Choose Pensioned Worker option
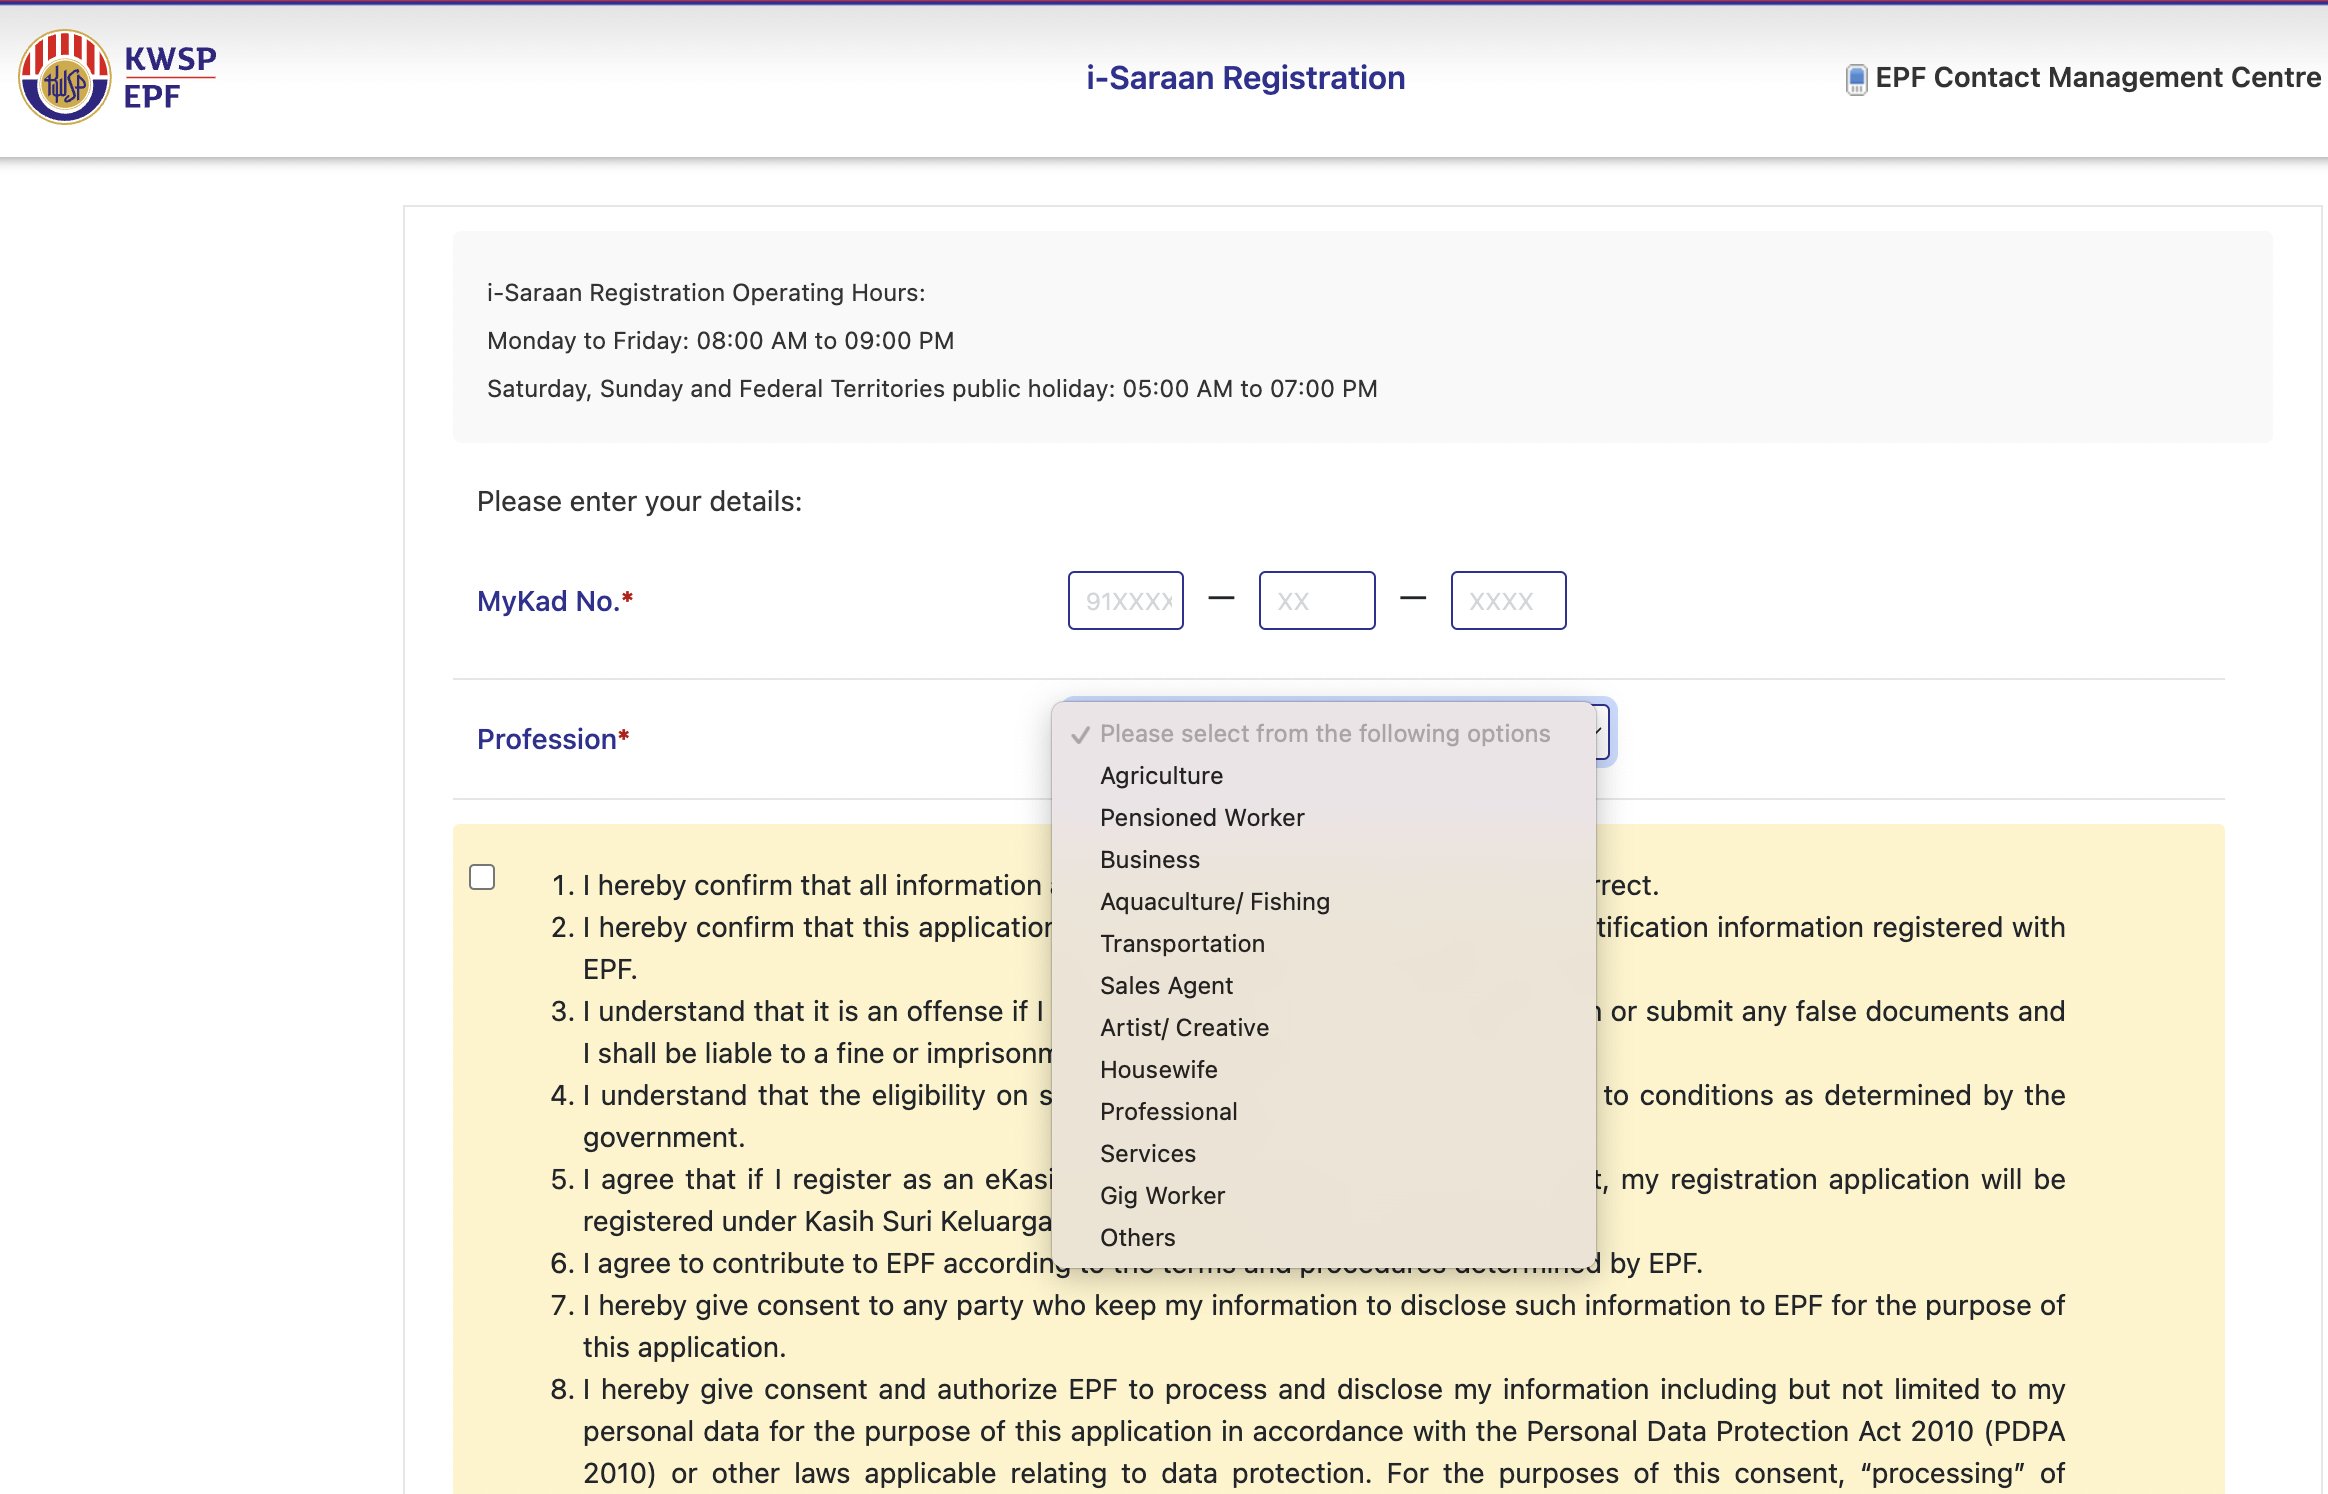Image resolution: width=2328 pixels, height=1494 pixels. coord(1202,818)
